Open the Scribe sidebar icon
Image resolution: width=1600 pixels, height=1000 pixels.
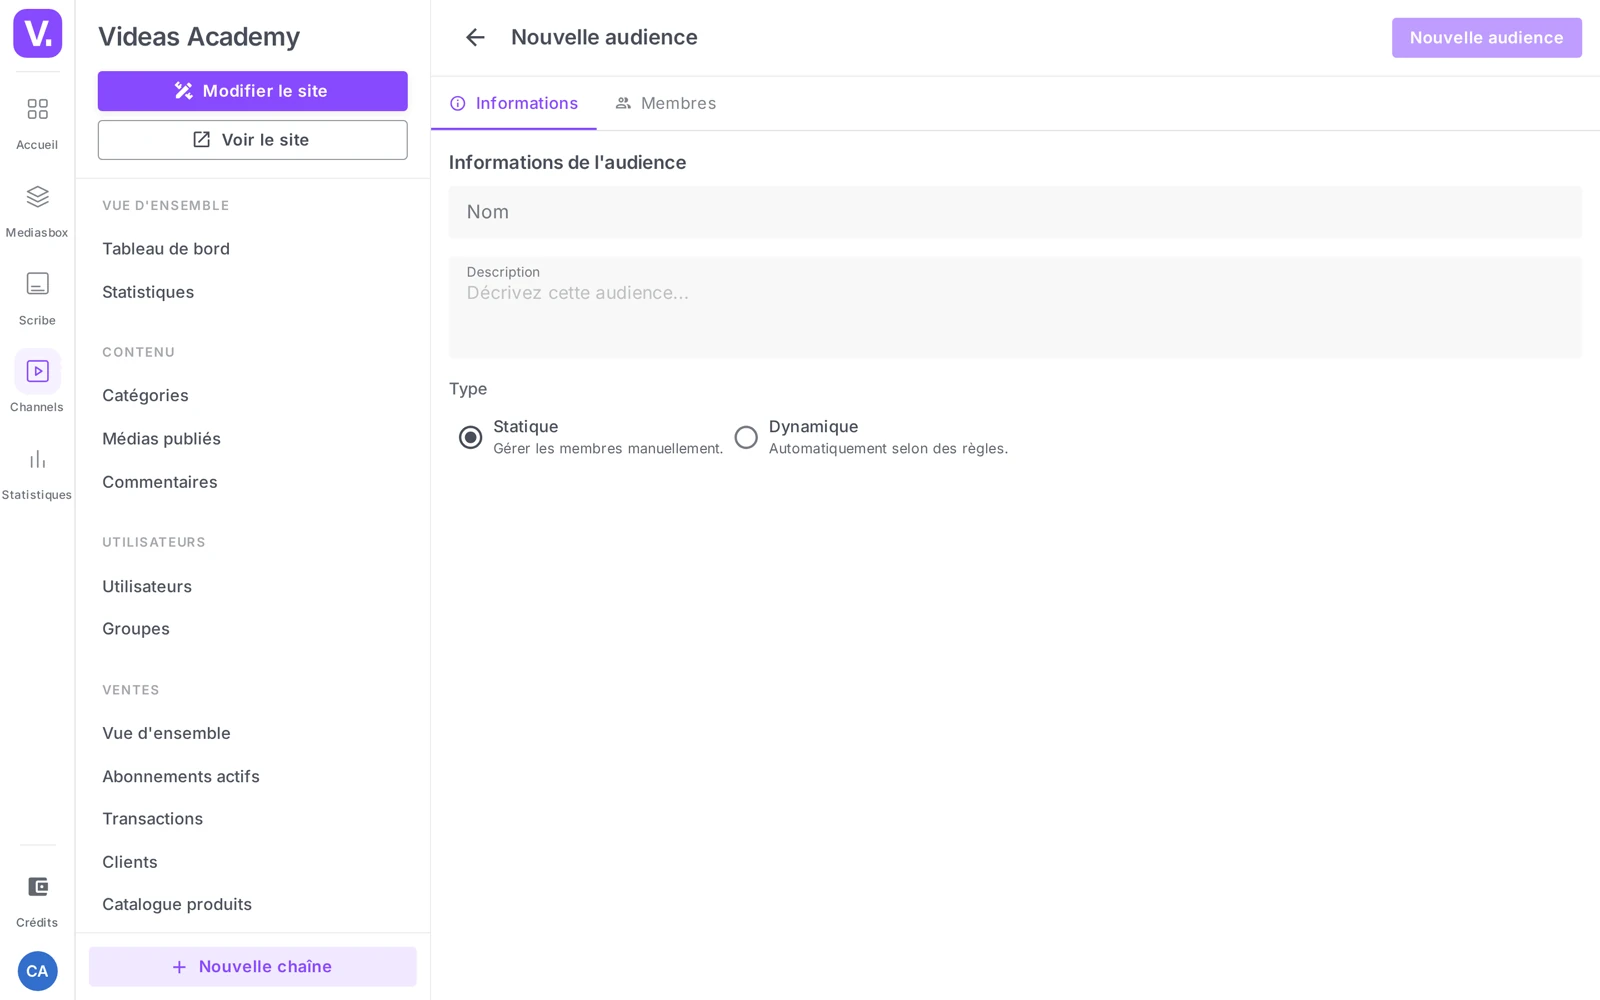click(37, 284)
